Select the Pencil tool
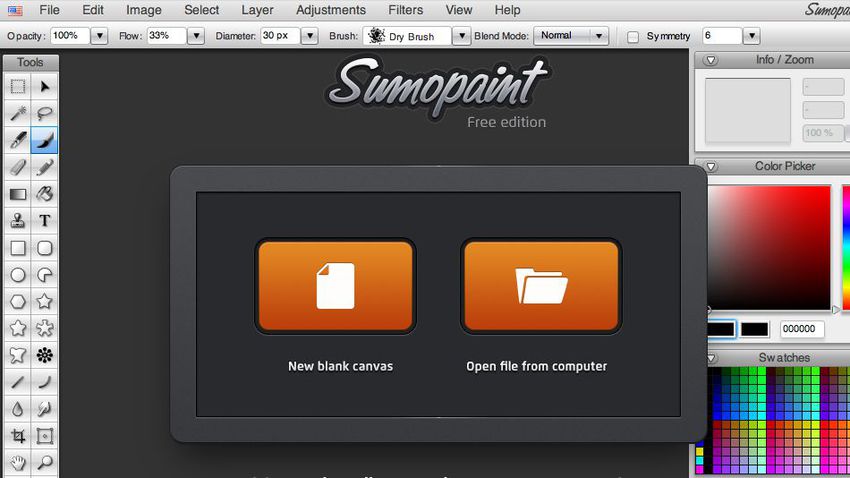Viewport: 850px width, 478px height. 44,167
